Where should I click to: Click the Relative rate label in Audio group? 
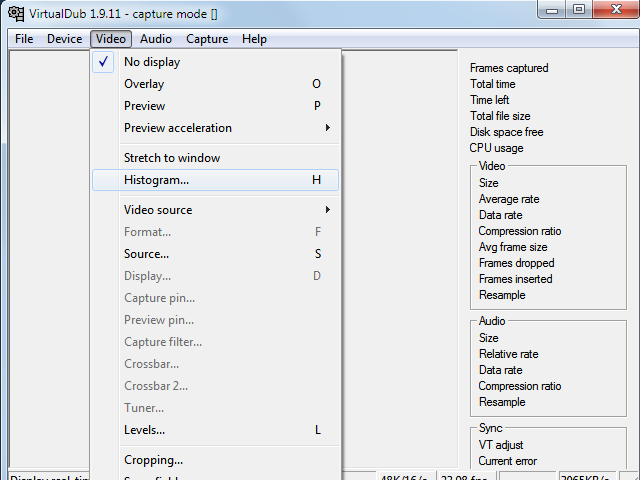508,354
